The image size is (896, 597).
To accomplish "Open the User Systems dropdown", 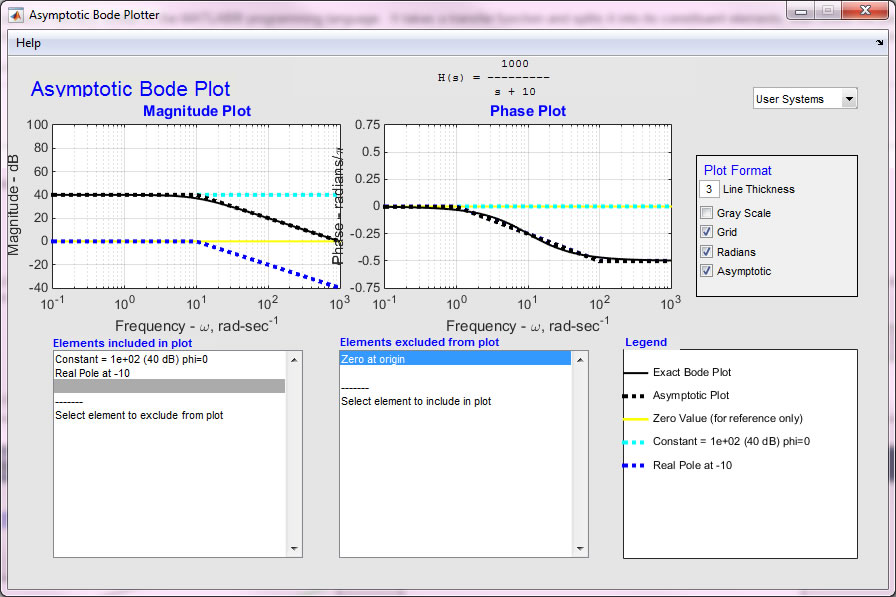I will (x=805, y=98).
